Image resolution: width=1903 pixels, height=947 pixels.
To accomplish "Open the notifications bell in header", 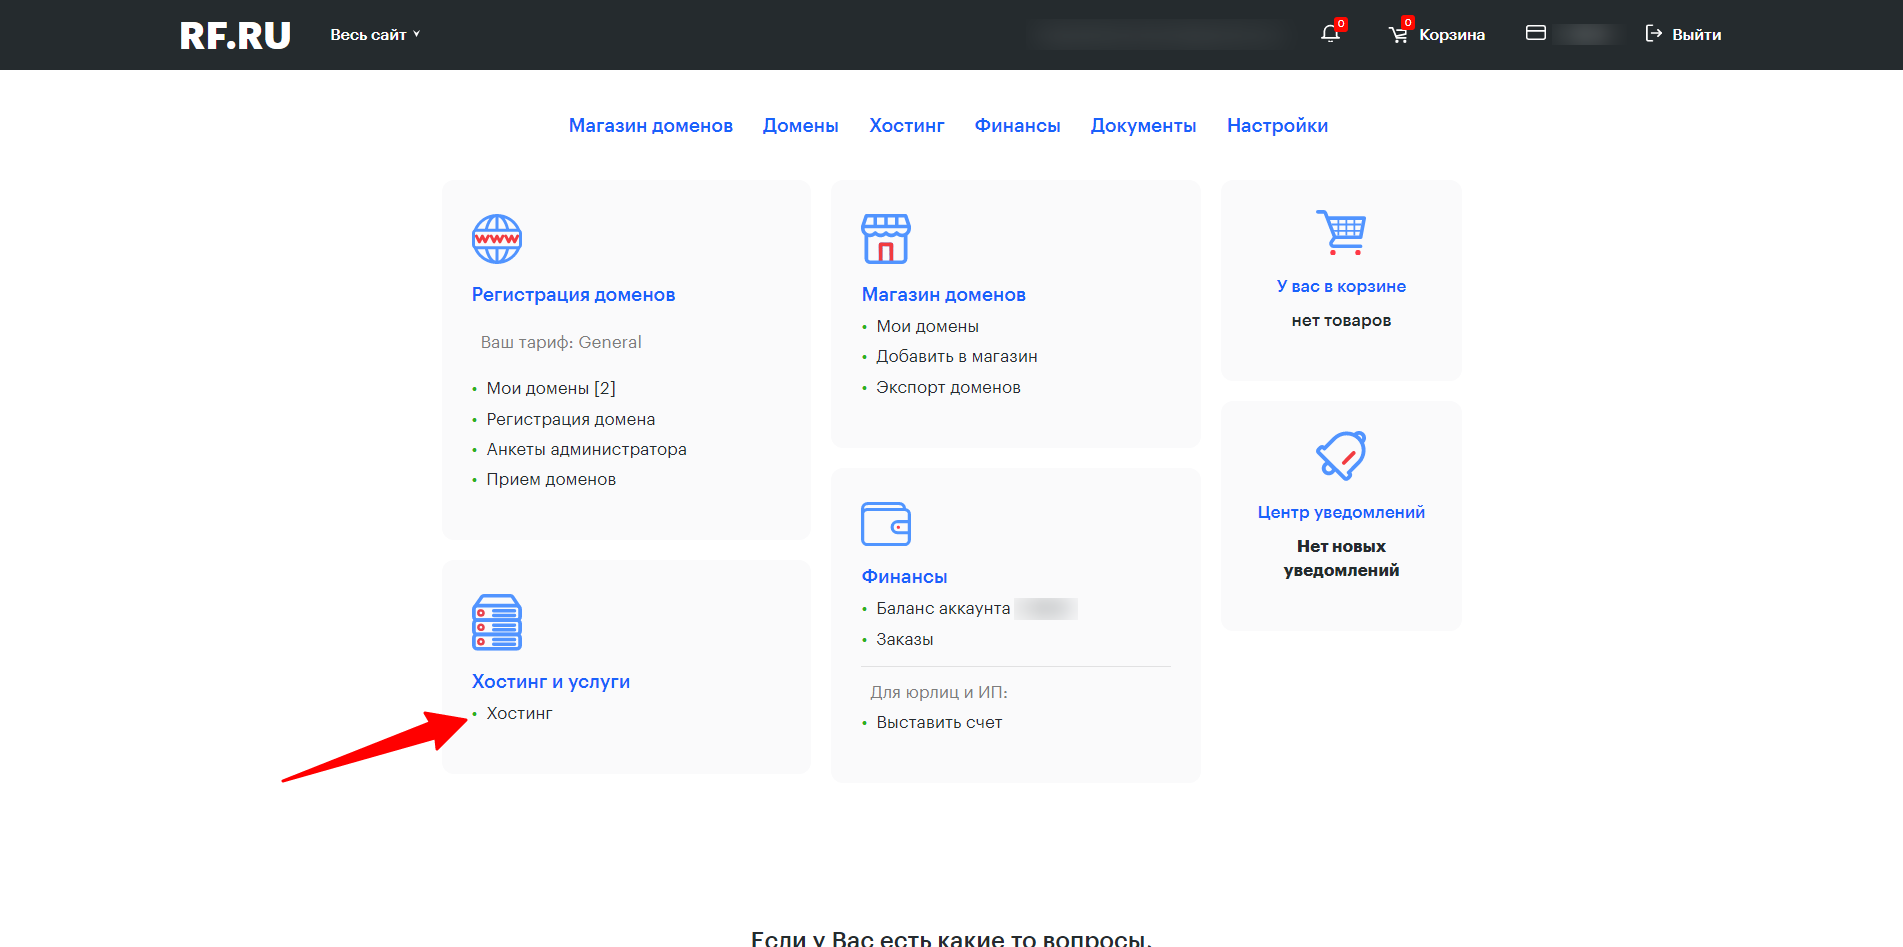I will [x=1330, y=34].
